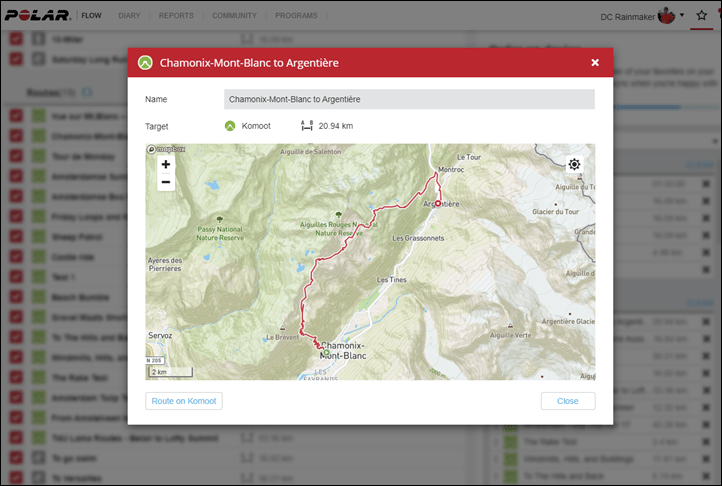Image resolution: width=722 pixels, height=486 pixels.
Task: Open the PROGRAMS menu
Action: 296,15
